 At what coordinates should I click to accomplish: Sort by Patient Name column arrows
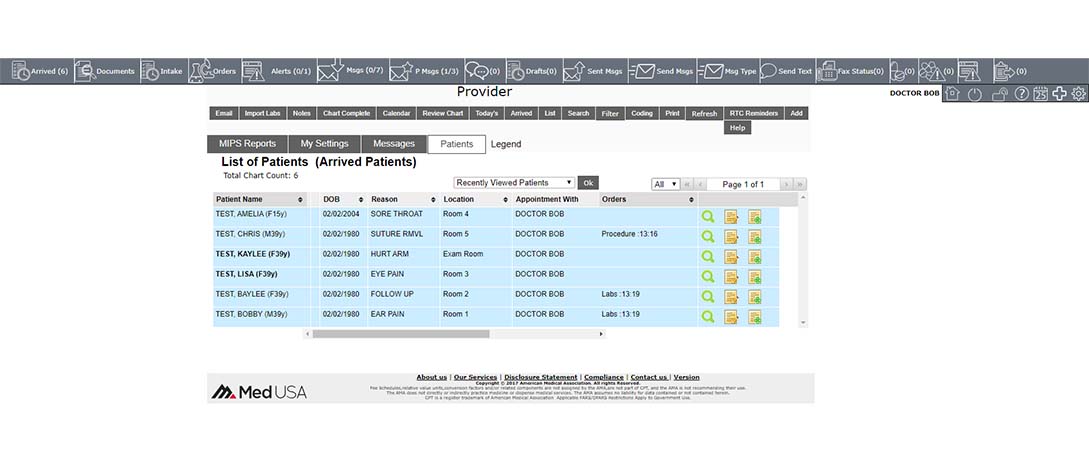click(x=300, y=200)
